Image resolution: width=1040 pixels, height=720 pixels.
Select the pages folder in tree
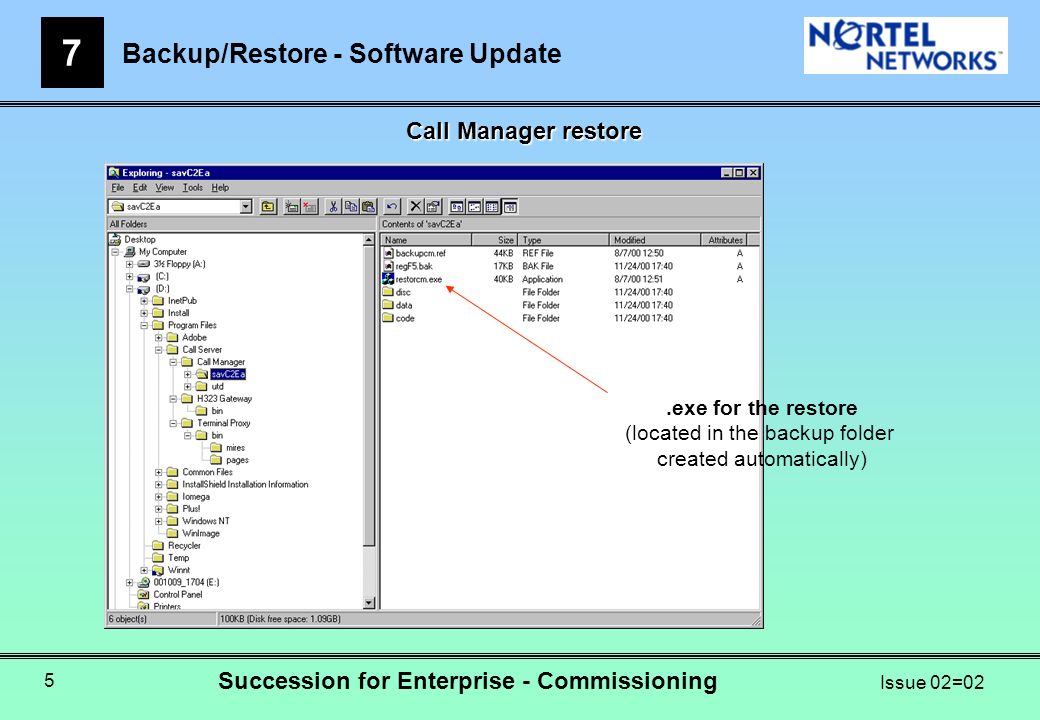point(237,460)
